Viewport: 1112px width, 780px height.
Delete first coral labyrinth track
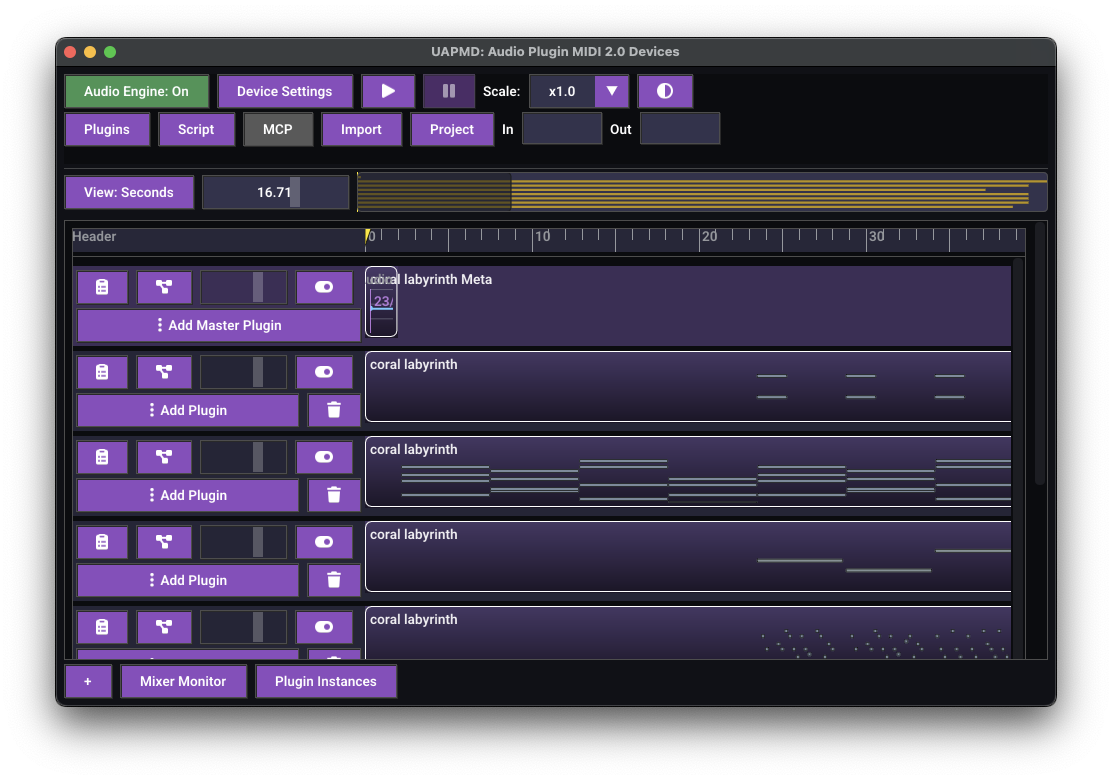coord(334,411)
